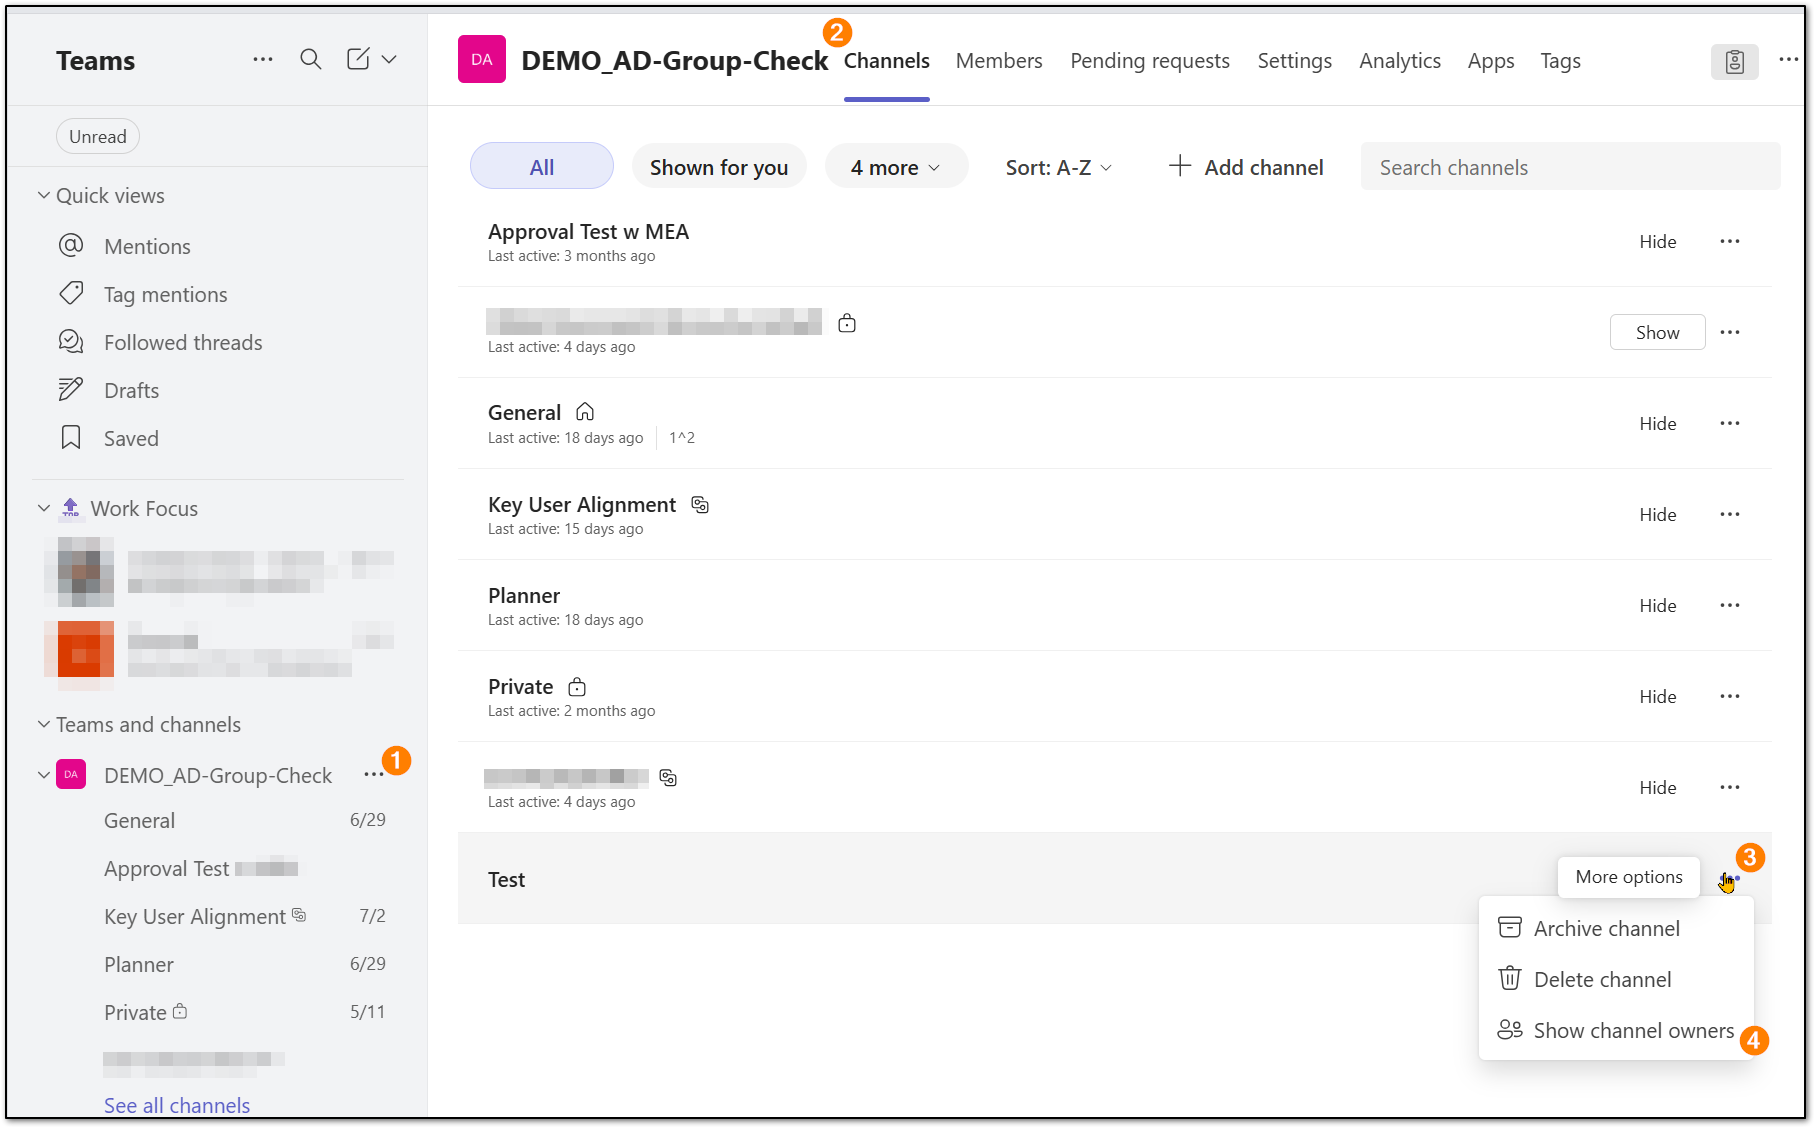Click the Planner channel name in list

(524, 595)
